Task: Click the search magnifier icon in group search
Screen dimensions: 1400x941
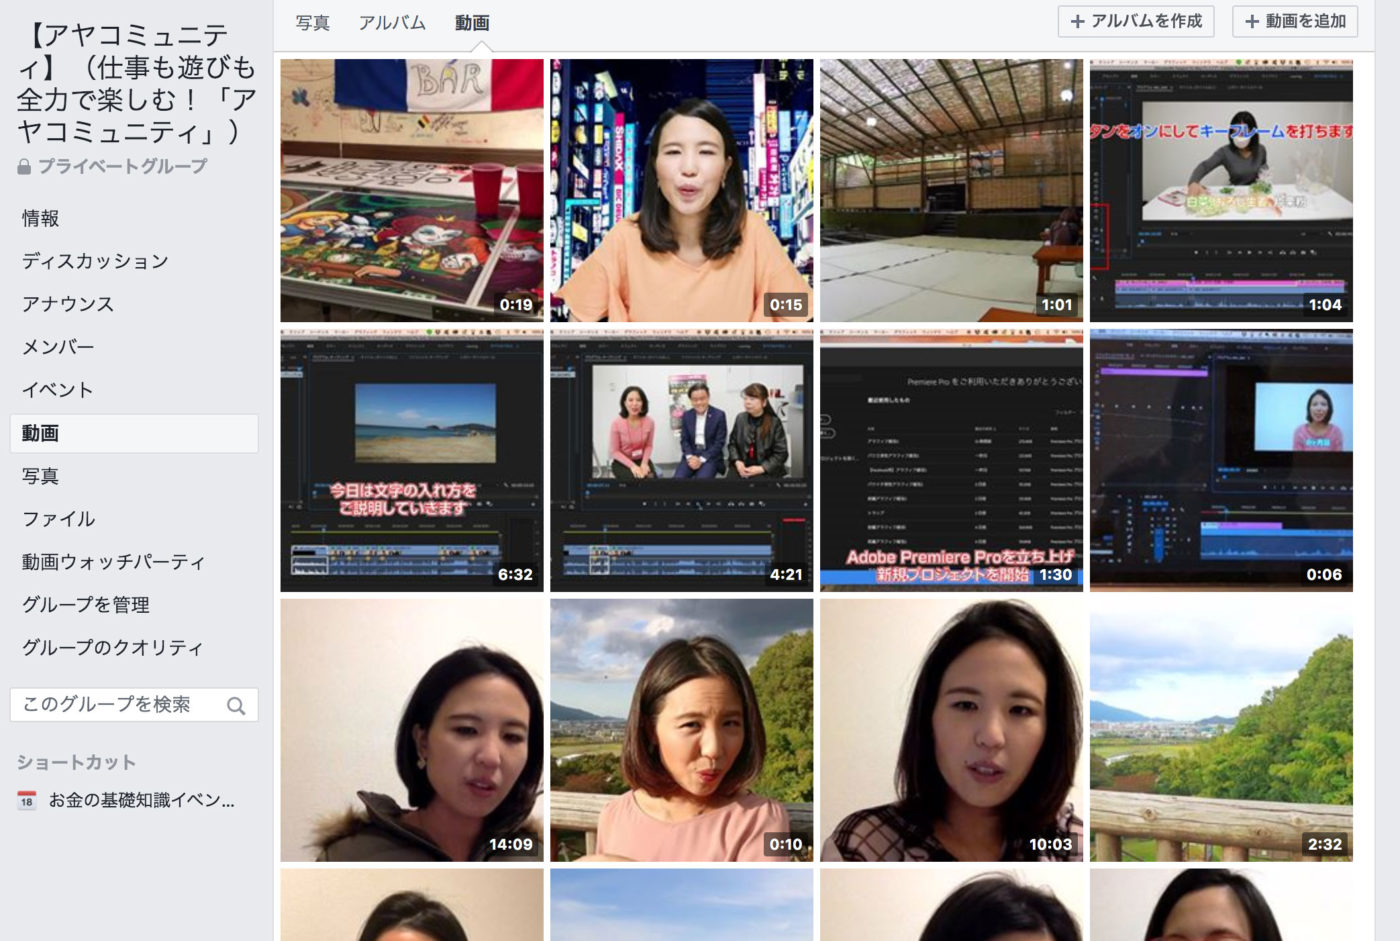Action: coord(236,706)
